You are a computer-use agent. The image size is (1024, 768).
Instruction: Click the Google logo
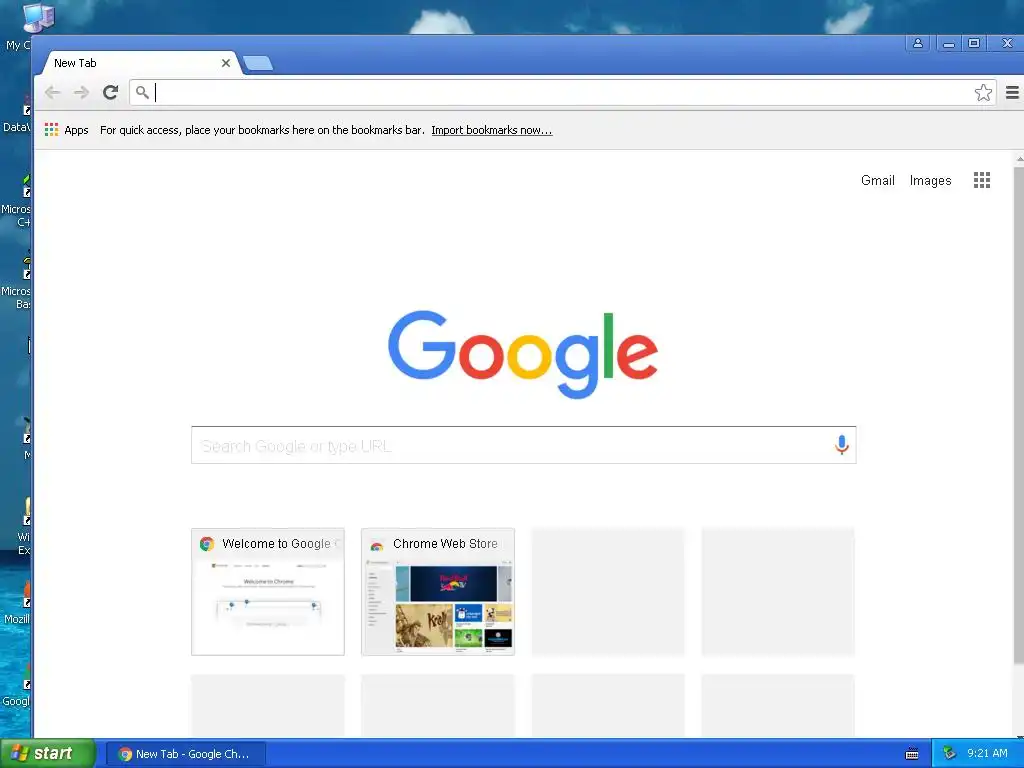pos(522,354)
